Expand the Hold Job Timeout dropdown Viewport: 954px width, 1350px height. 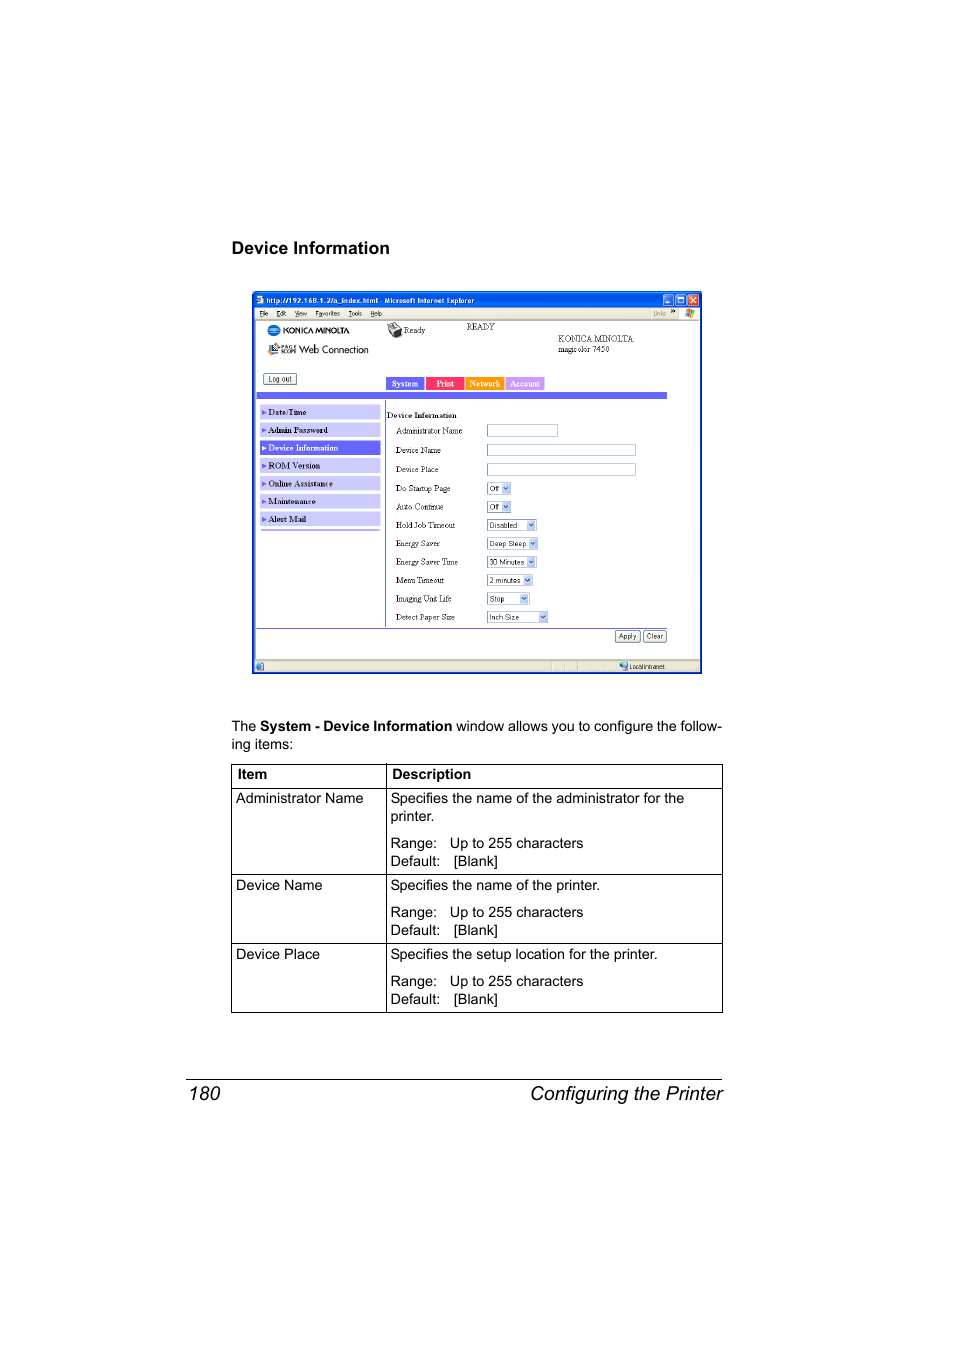[x=512, y=525]
